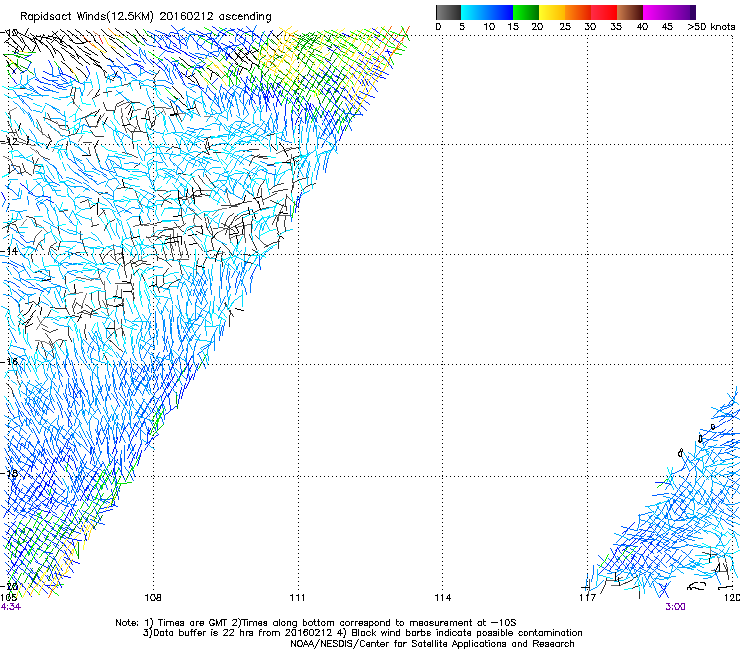Click the '45' legend scale label
Image resolution: width=740 pixels, height=650 pixels.
pos(667,27)
